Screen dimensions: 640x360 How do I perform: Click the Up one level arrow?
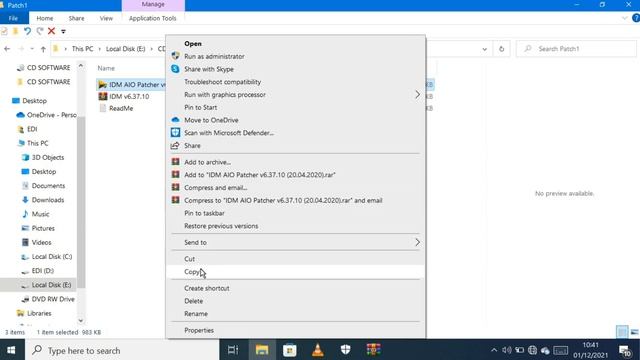[x=43, y=49]
